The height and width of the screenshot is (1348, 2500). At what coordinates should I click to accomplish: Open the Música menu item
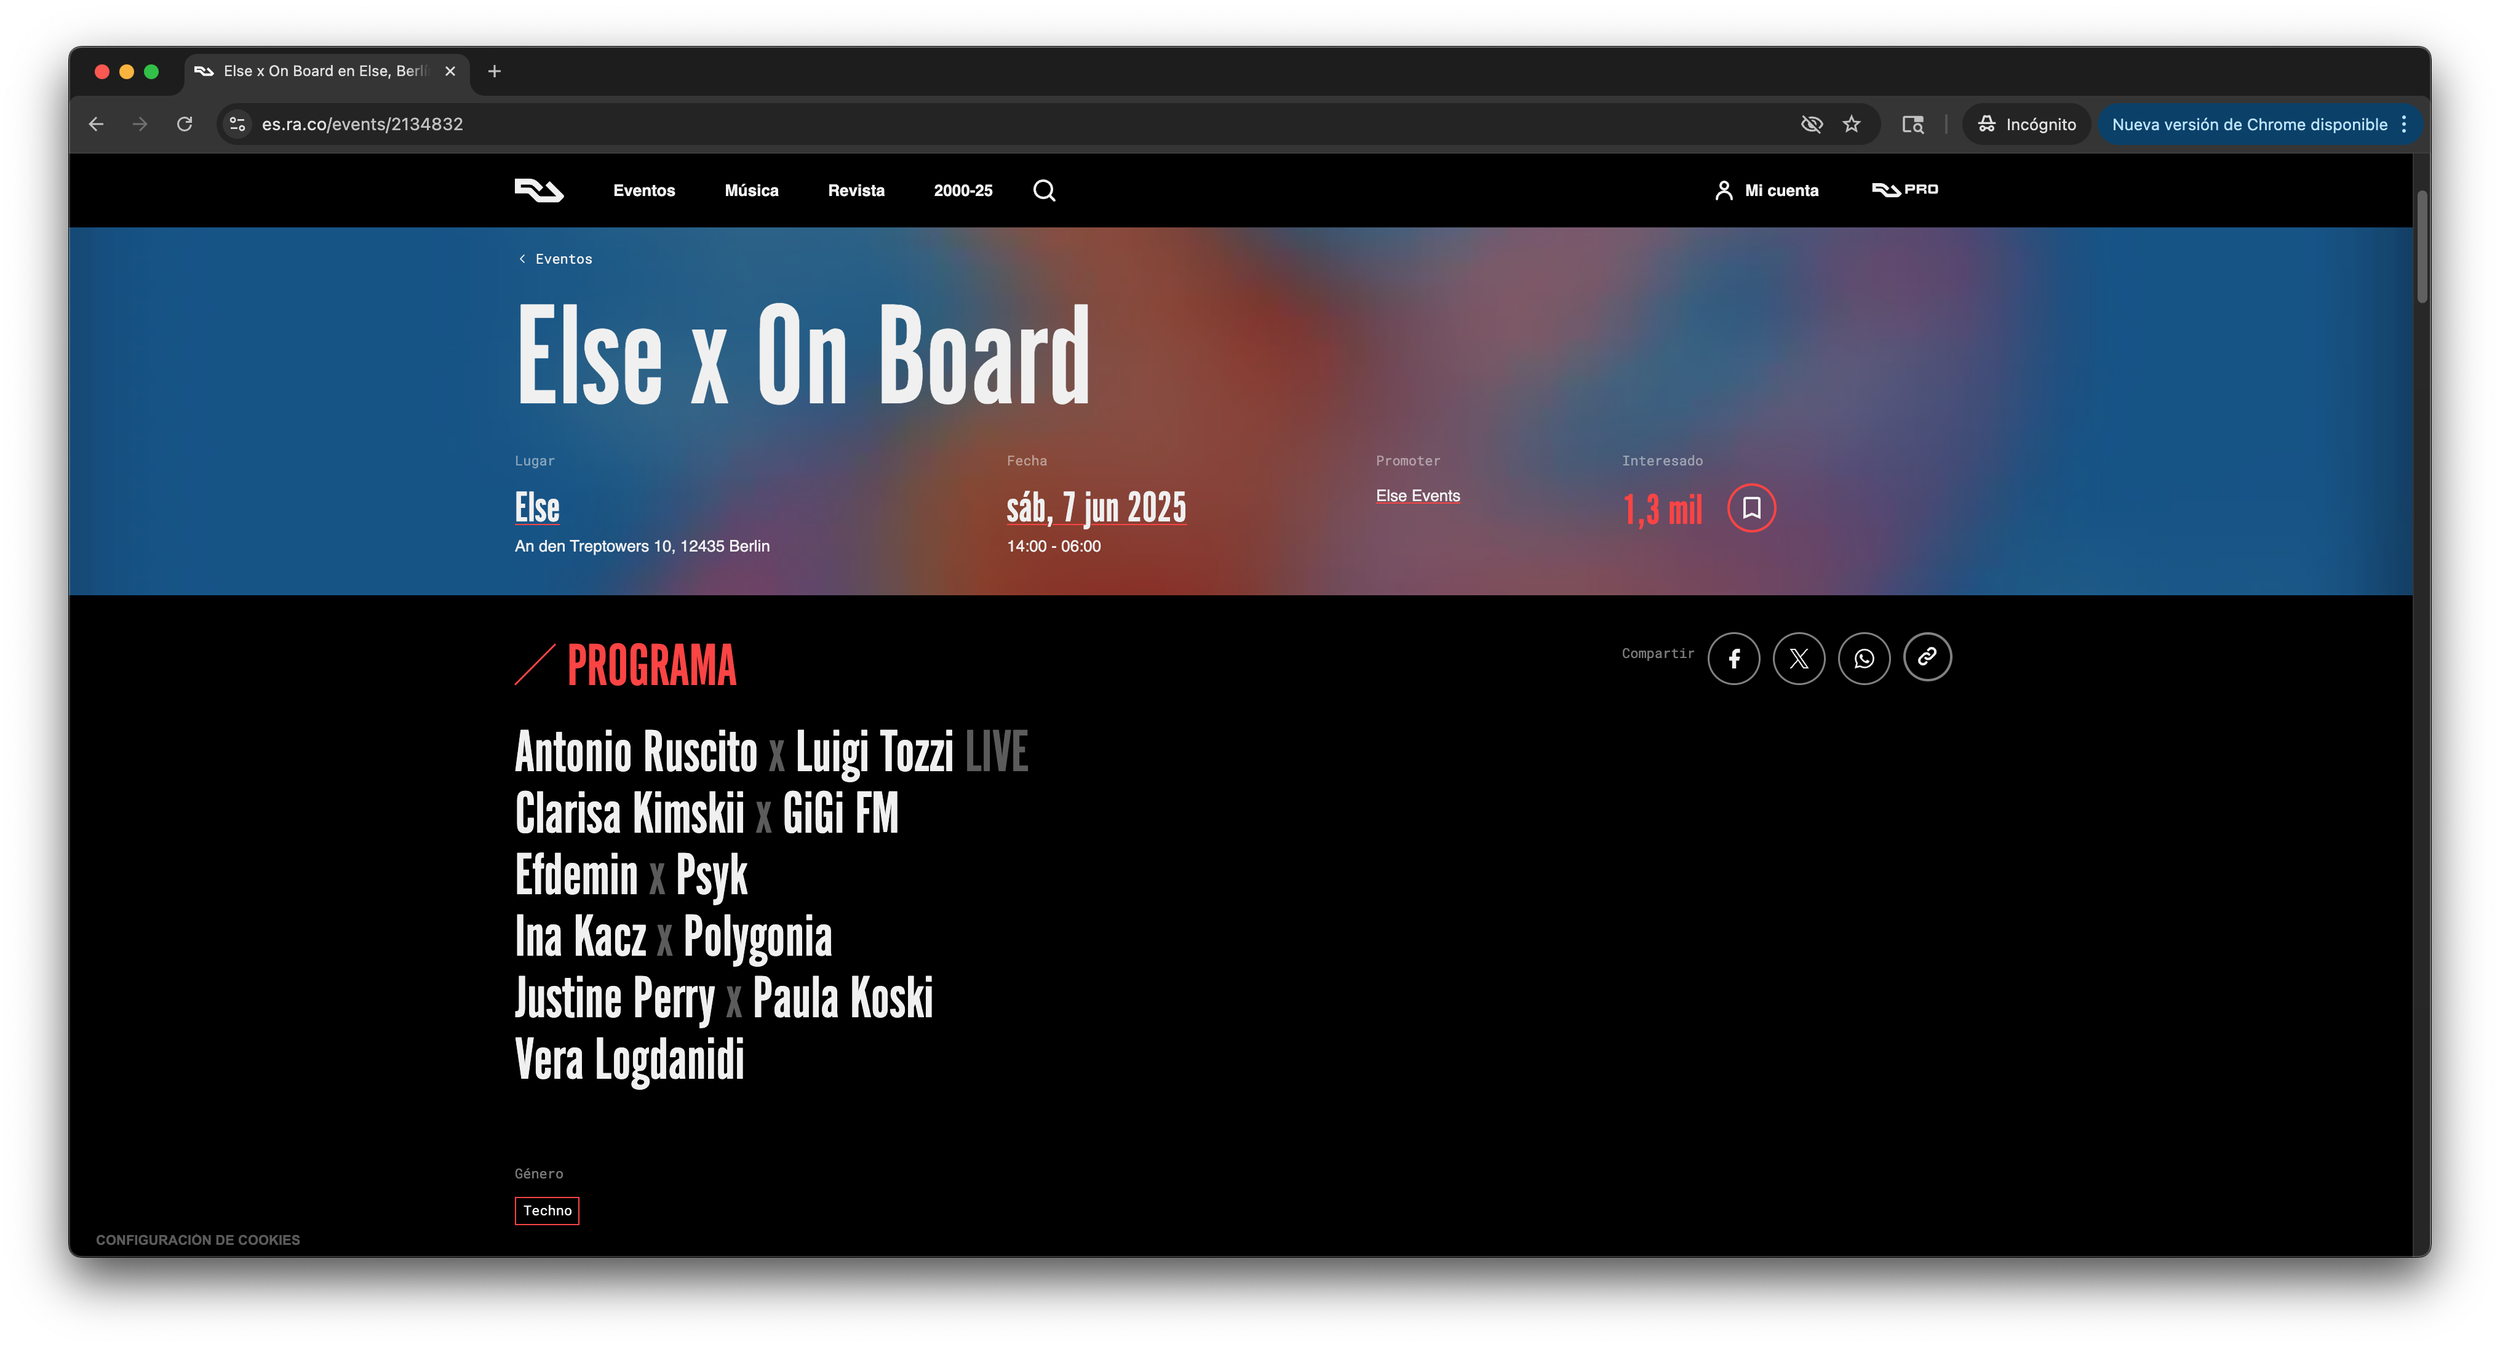751,190
